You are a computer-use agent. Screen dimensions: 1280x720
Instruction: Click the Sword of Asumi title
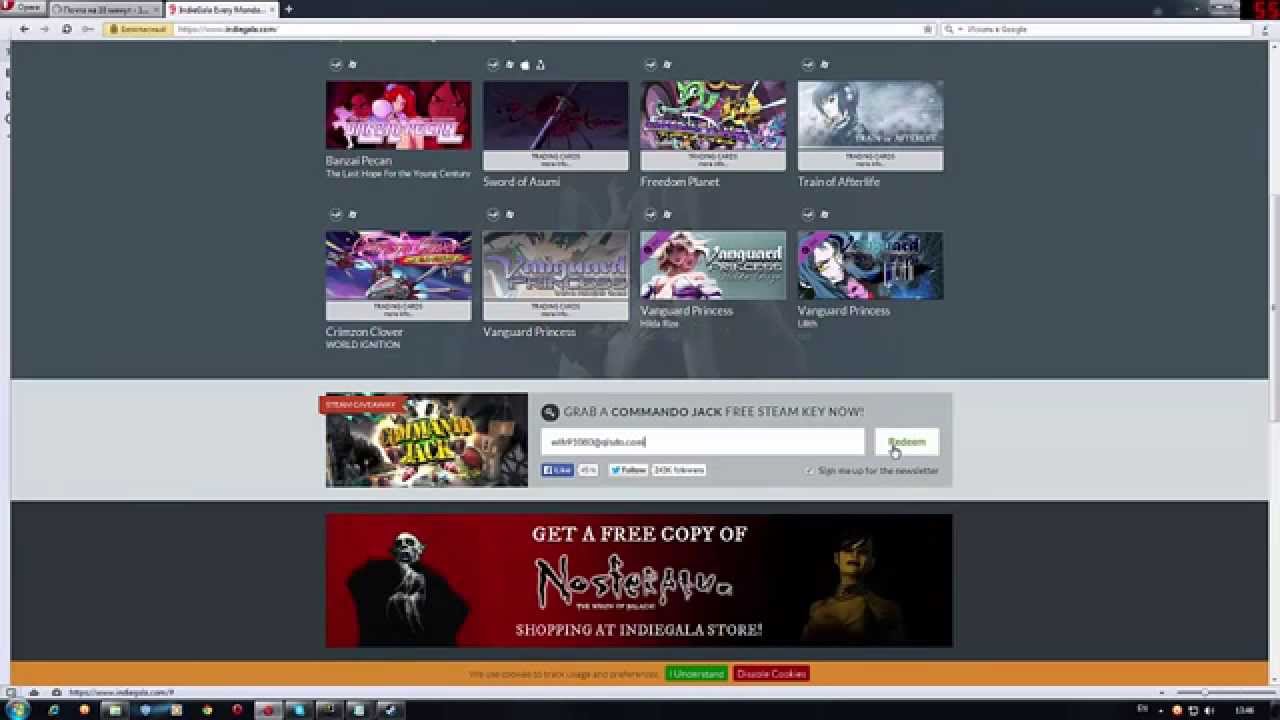click(x=521, y=182)
